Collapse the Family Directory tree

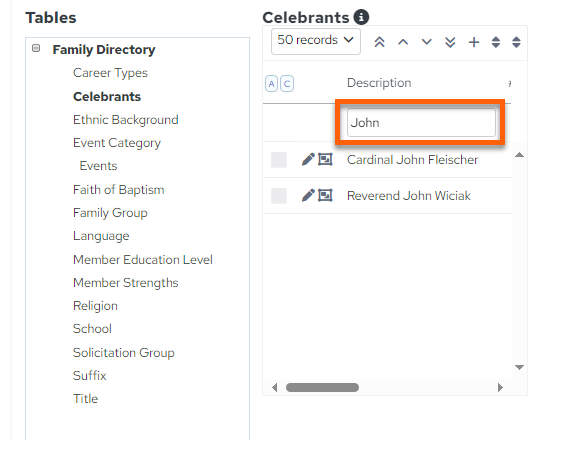tap(36, 48)
